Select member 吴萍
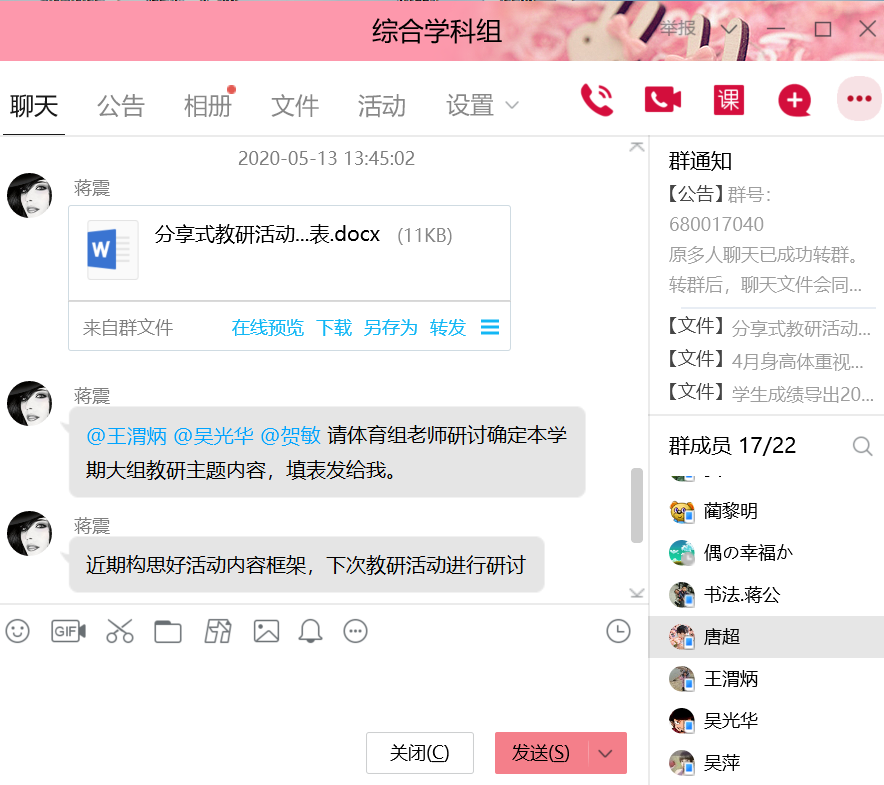 coord(766,763)
